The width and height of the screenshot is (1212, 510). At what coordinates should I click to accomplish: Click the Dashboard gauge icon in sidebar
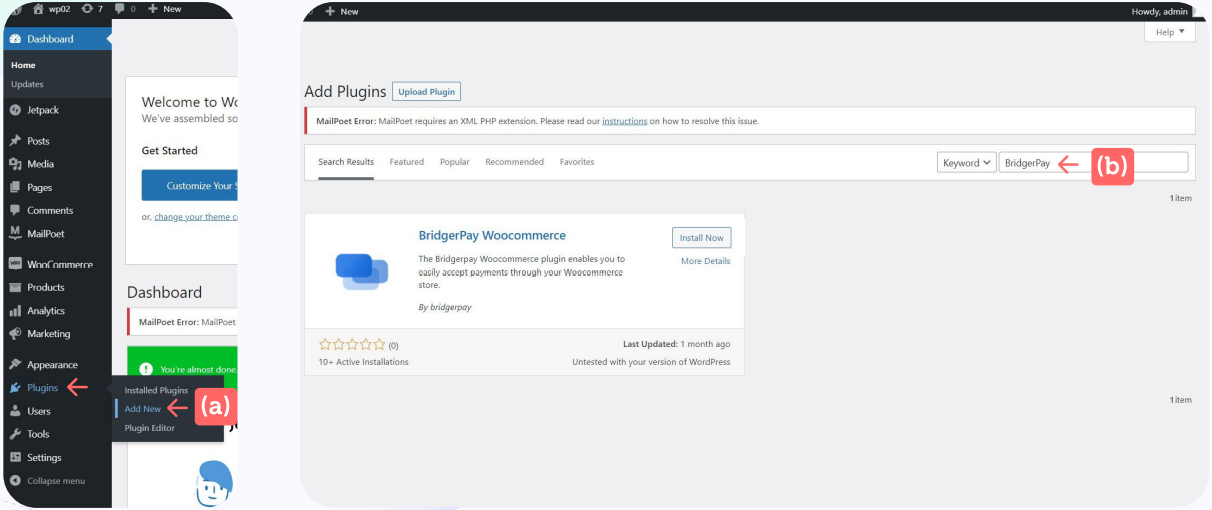15,39
